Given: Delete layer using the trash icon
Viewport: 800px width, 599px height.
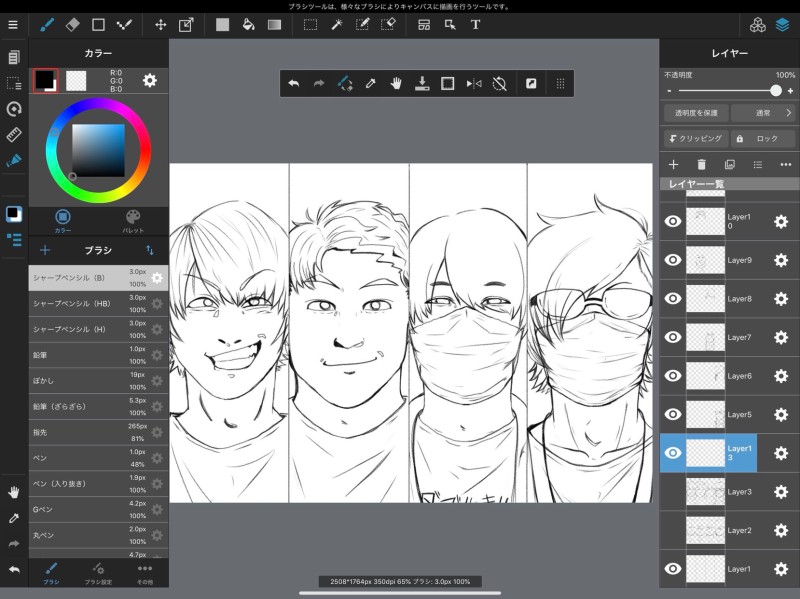Looking at the screenshot, I should pos(701,164).
